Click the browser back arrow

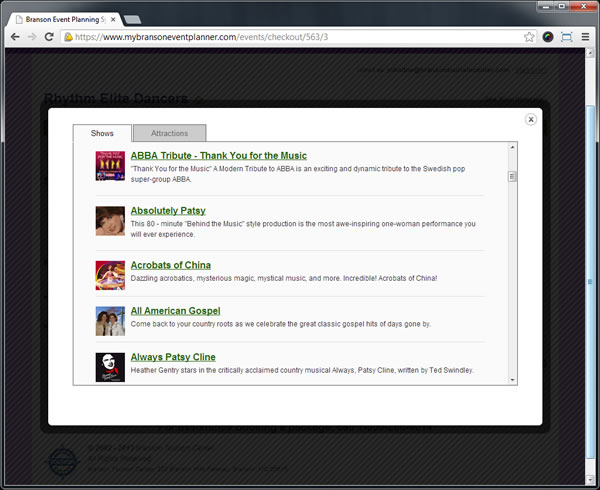[15, 37]
